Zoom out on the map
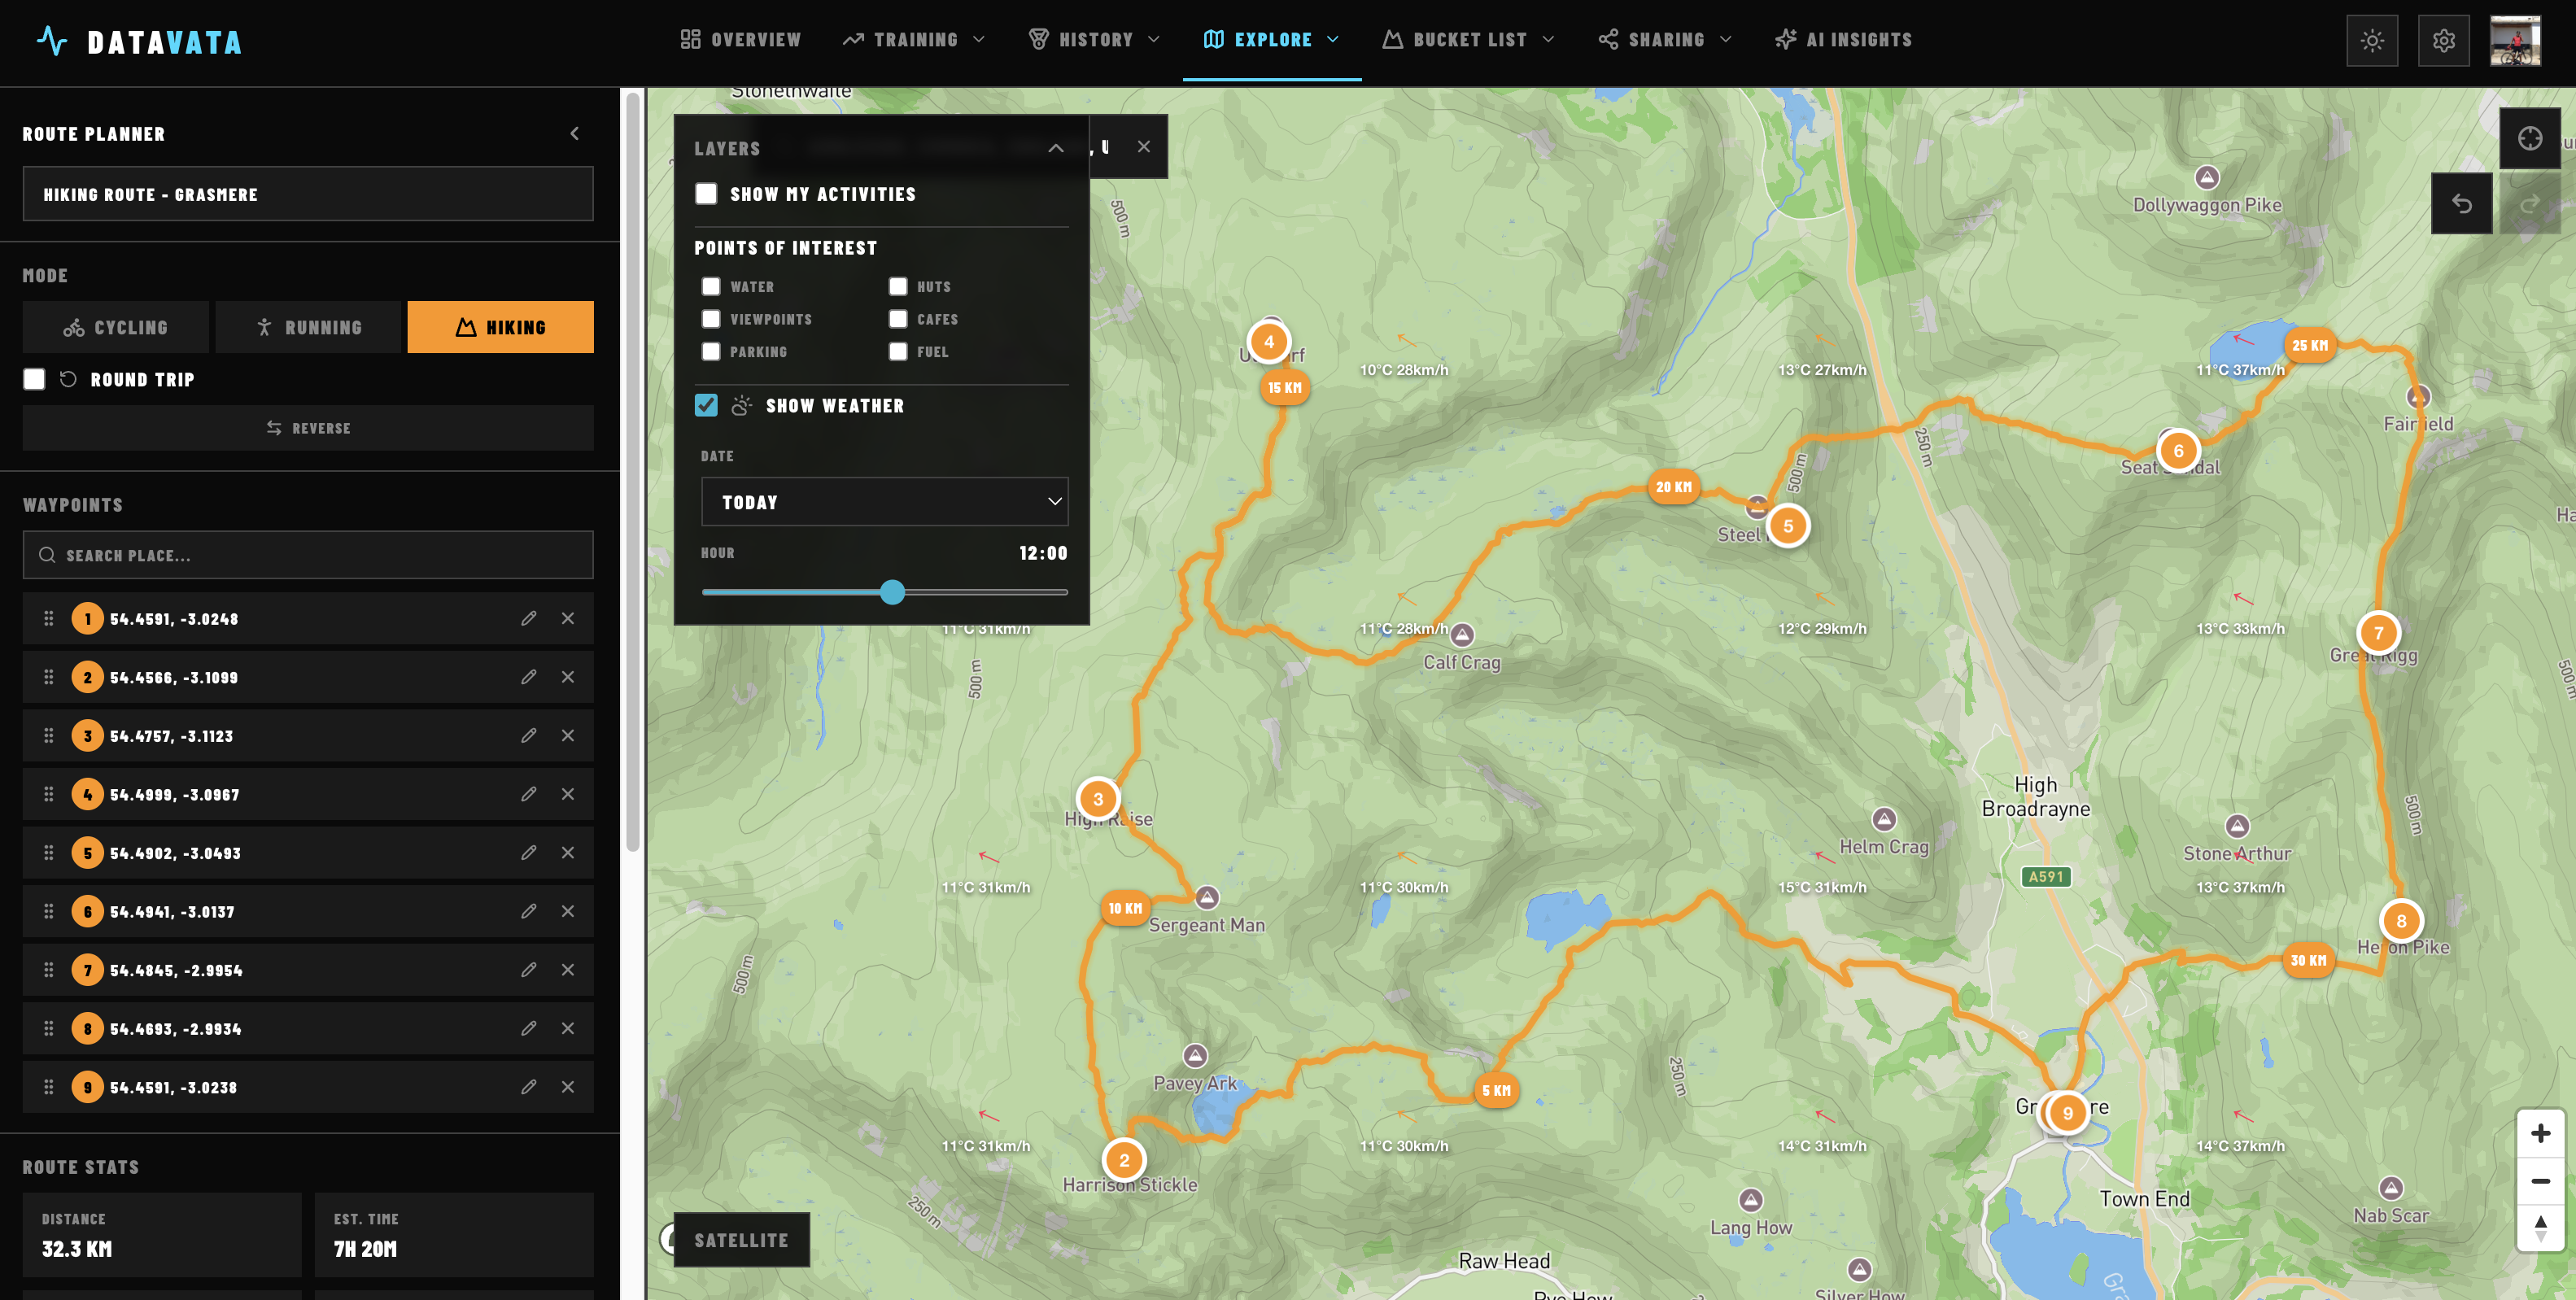 (x=2540, y=1181)
